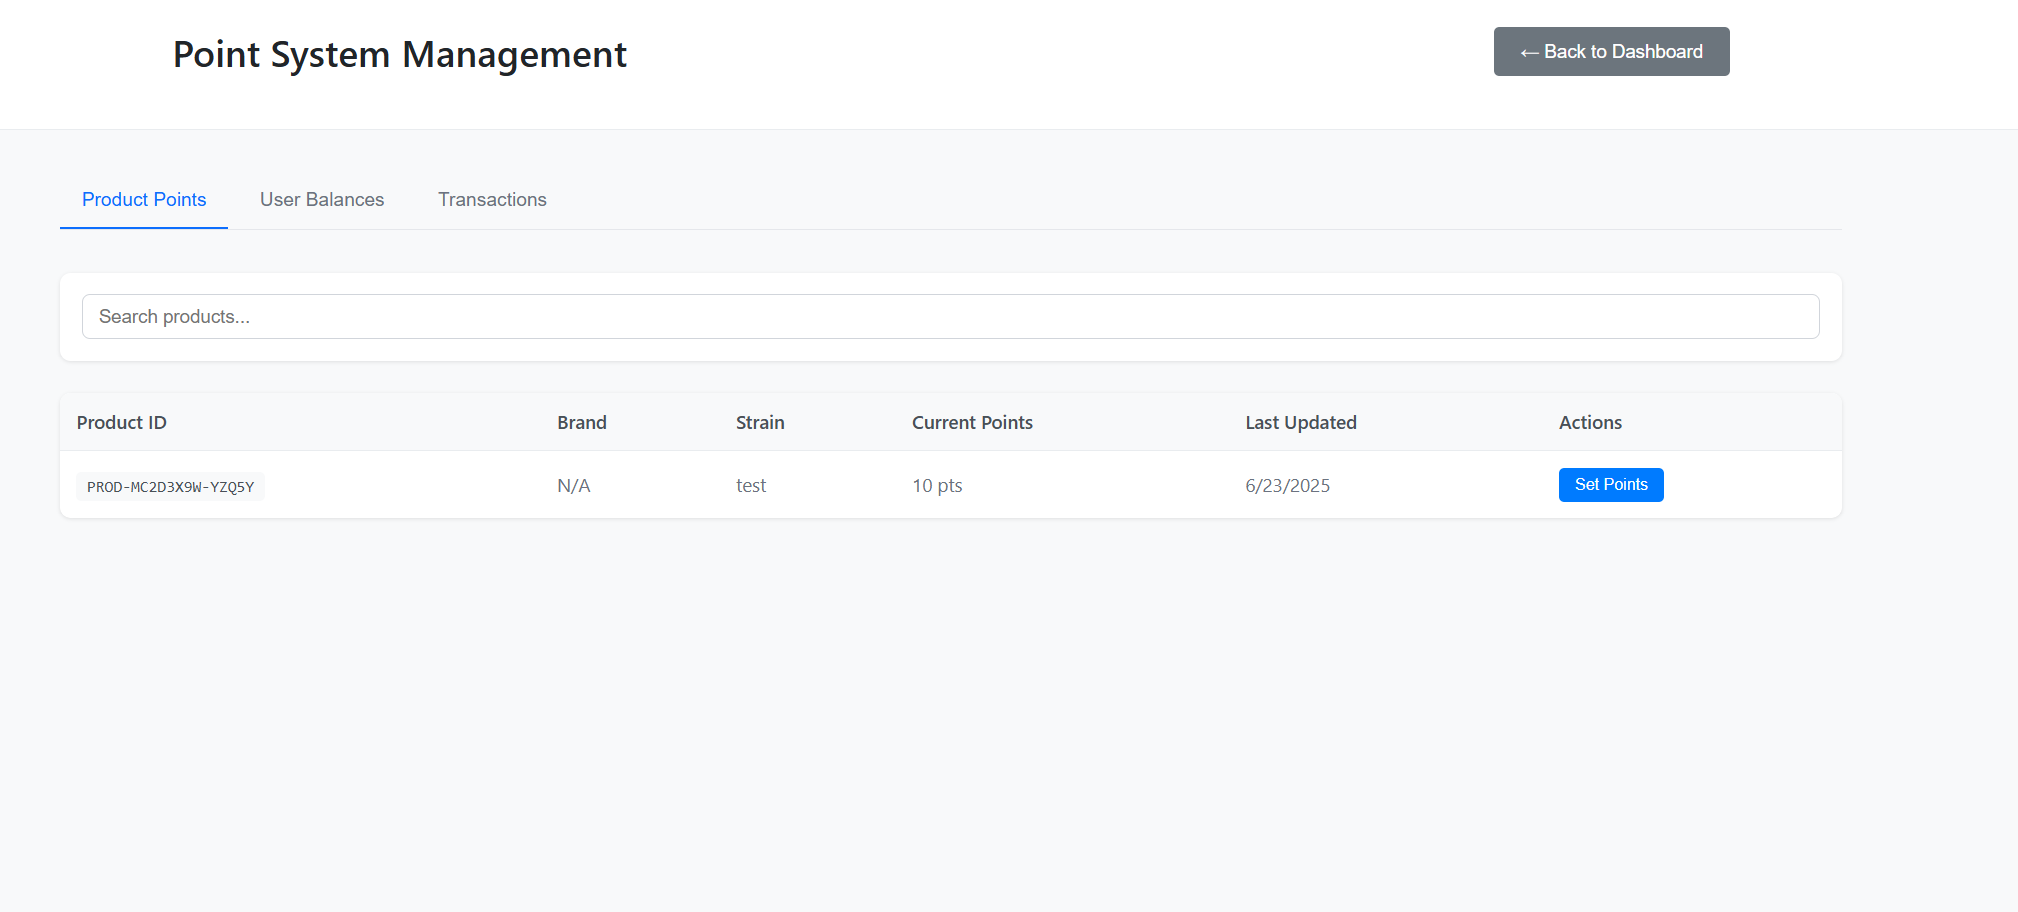Click the Actions column header
This screenshot has height=912, width=2018.
[x=1590, y=423]
